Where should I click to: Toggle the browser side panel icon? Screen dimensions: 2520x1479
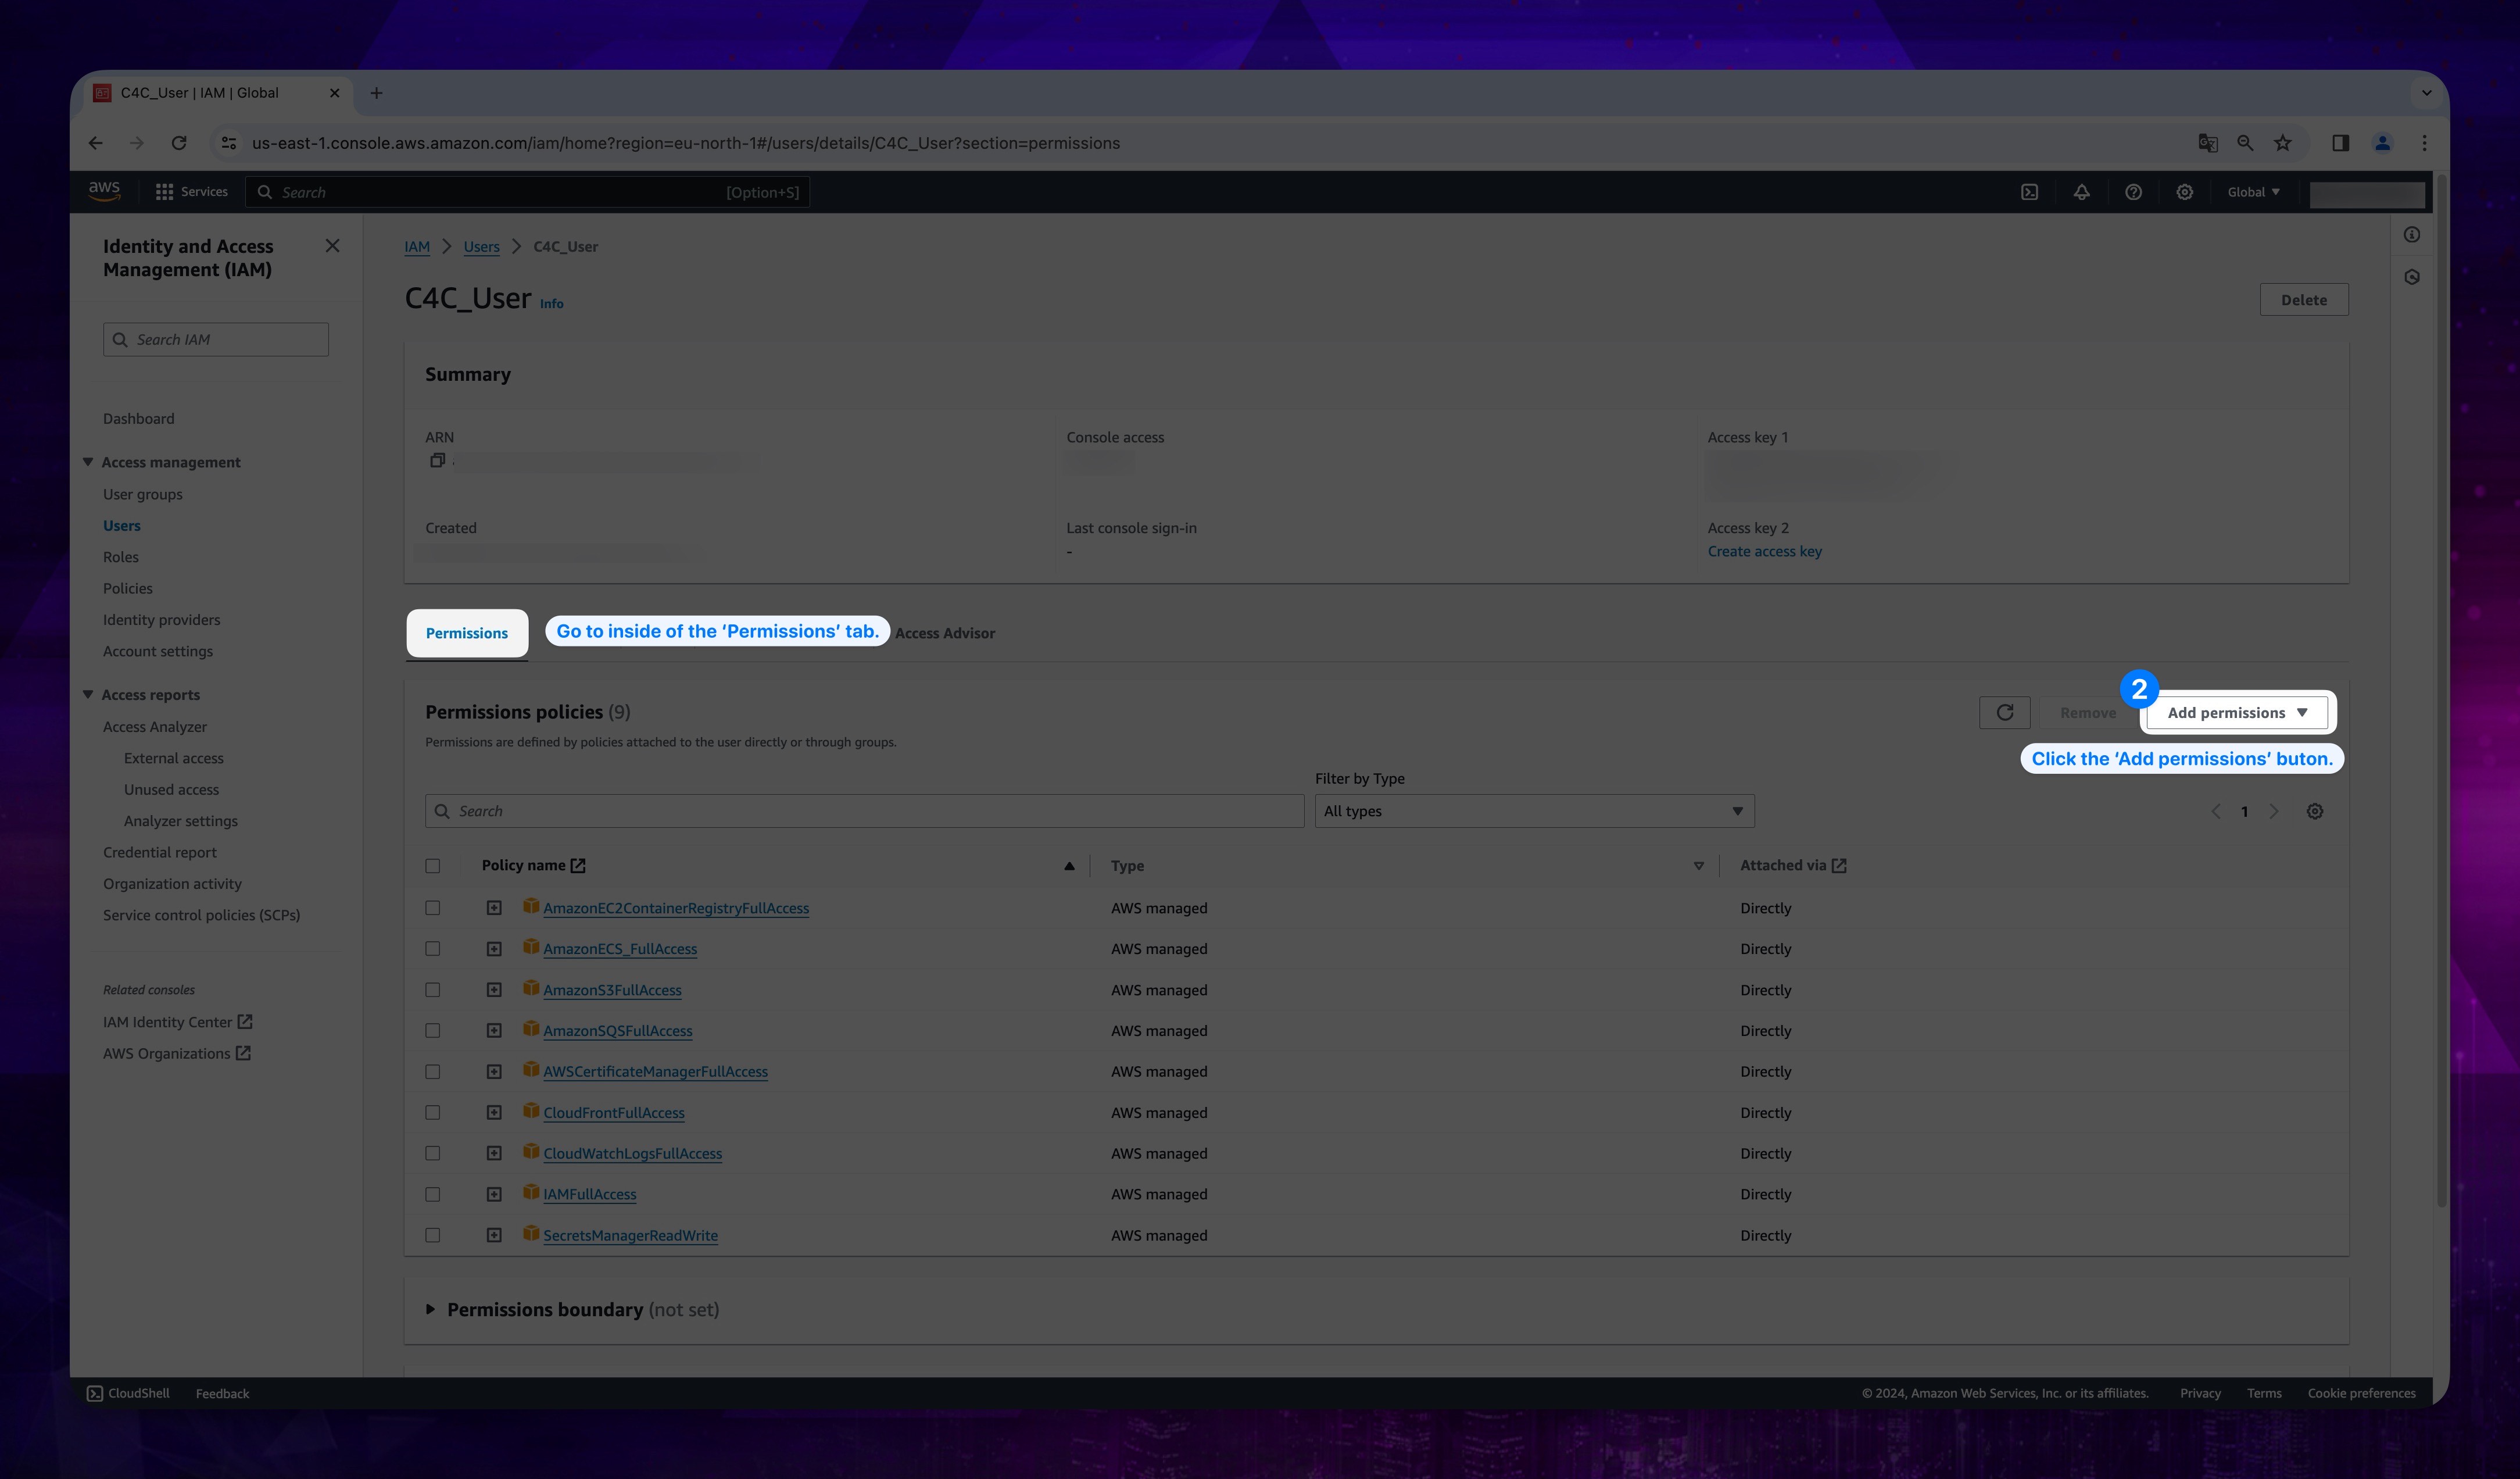(x=2340, y=143)
